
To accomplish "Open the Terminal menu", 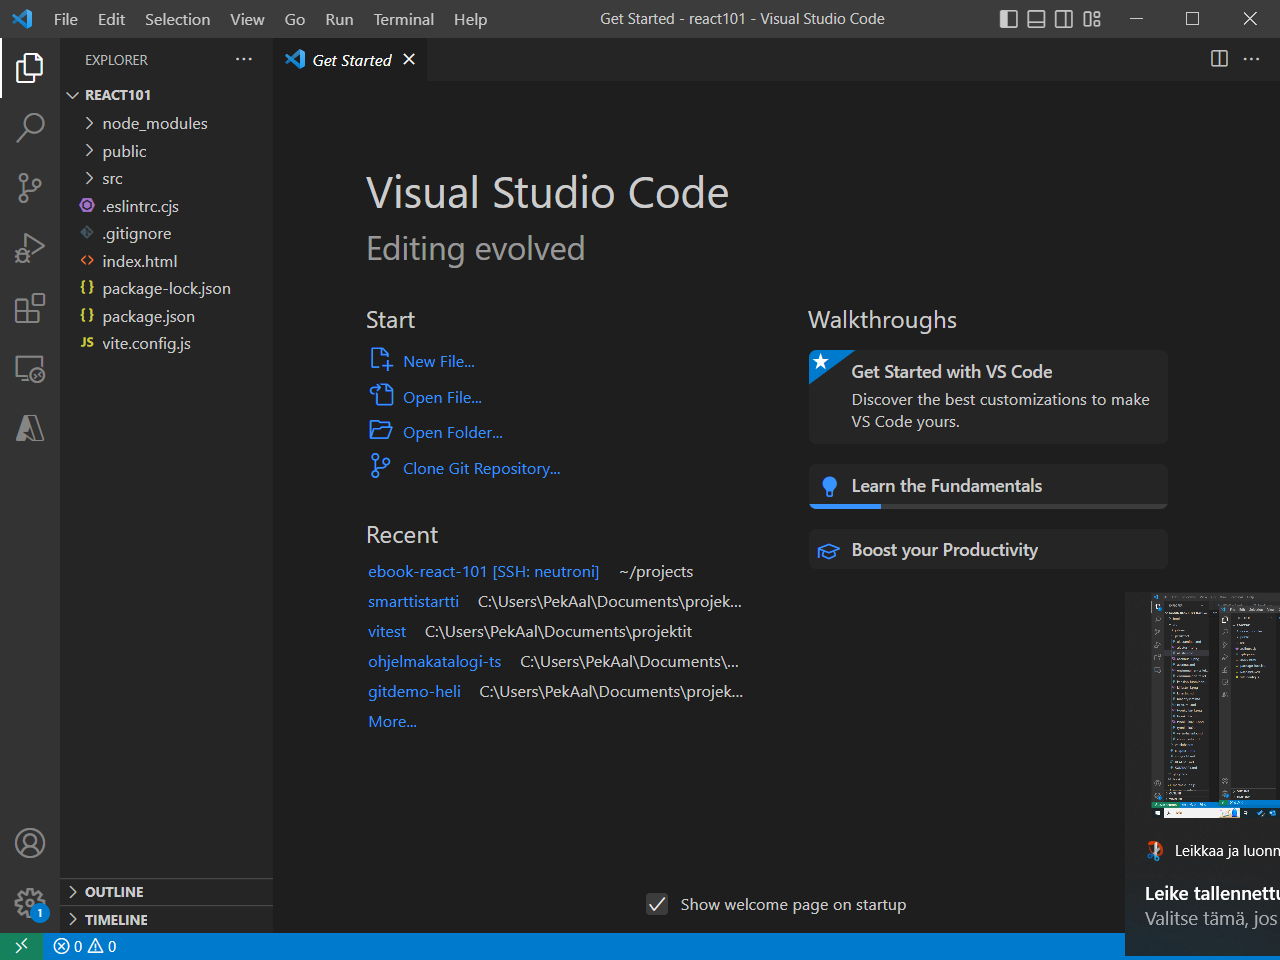I will click(404, 19).
